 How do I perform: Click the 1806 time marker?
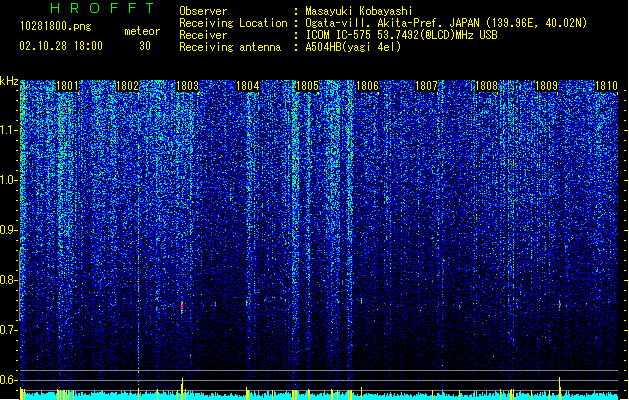[367, 86]
